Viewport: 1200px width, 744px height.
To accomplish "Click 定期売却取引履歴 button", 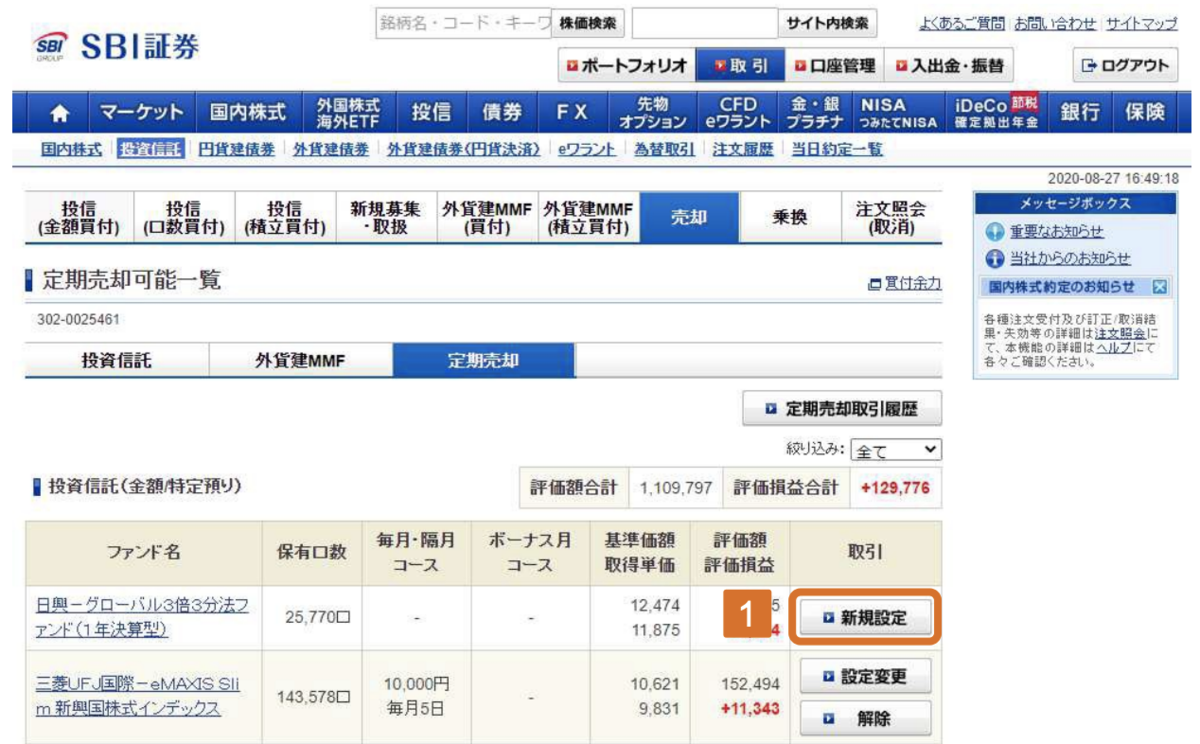I will click(842, 409).
